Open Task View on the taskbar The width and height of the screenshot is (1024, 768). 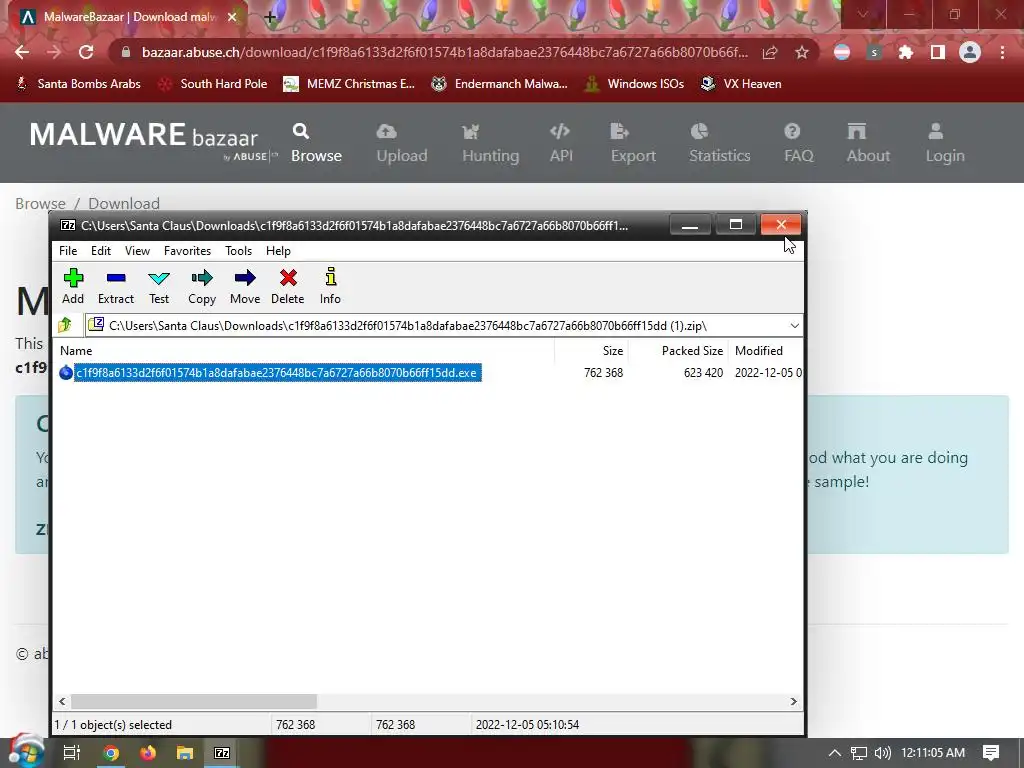pyautogui.click(x=71, y=753)
